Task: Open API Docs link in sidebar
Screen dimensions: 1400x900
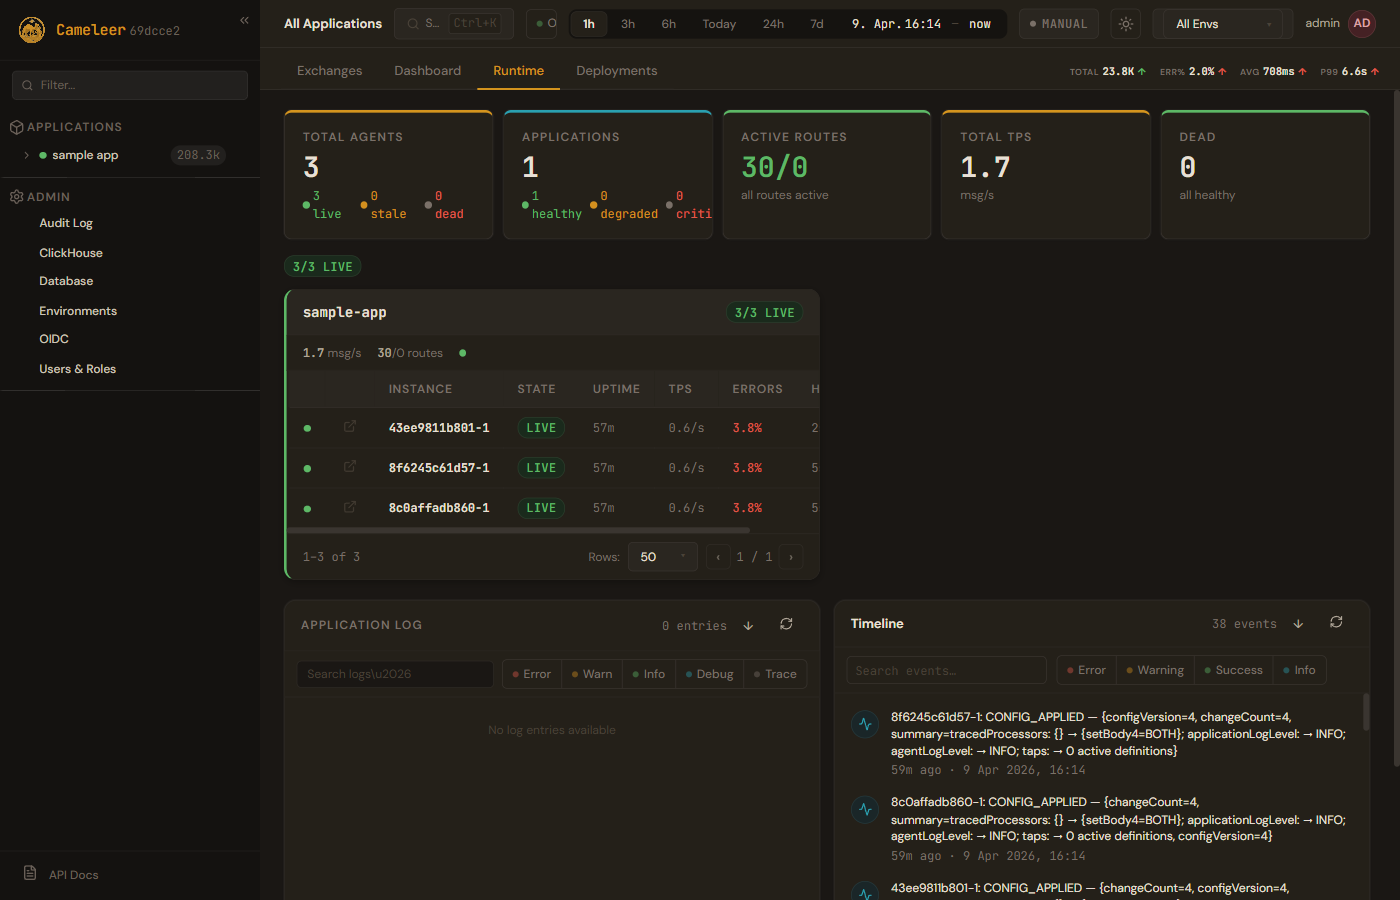Action: coord(73,875)
